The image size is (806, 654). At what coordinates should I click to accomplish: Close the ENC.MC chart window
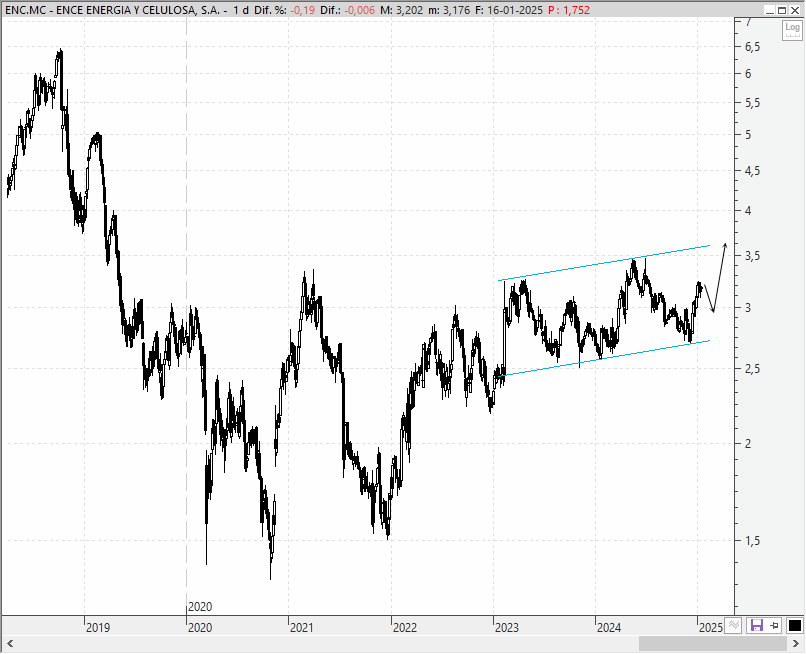(x=795, y=10)
